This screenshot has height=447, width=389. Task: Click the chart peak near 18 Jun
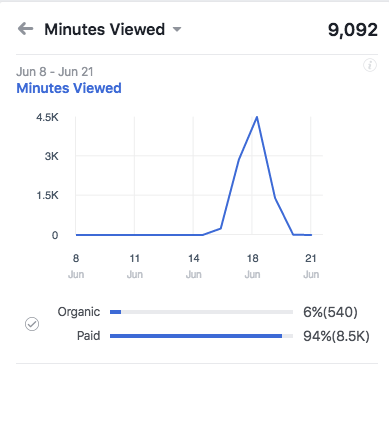coord(257,117)
